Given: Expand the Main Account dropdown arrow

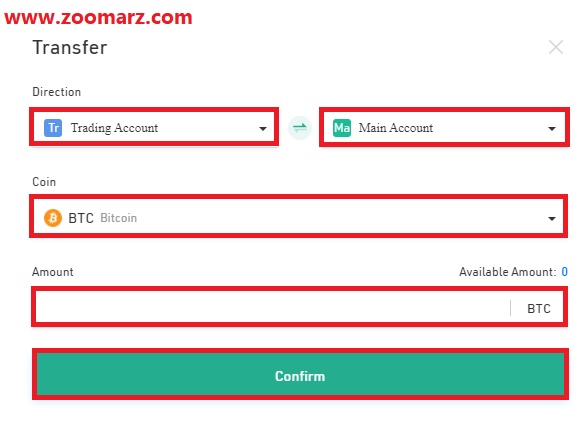Looking at the screenshot, I should click(x=552, y=129).
